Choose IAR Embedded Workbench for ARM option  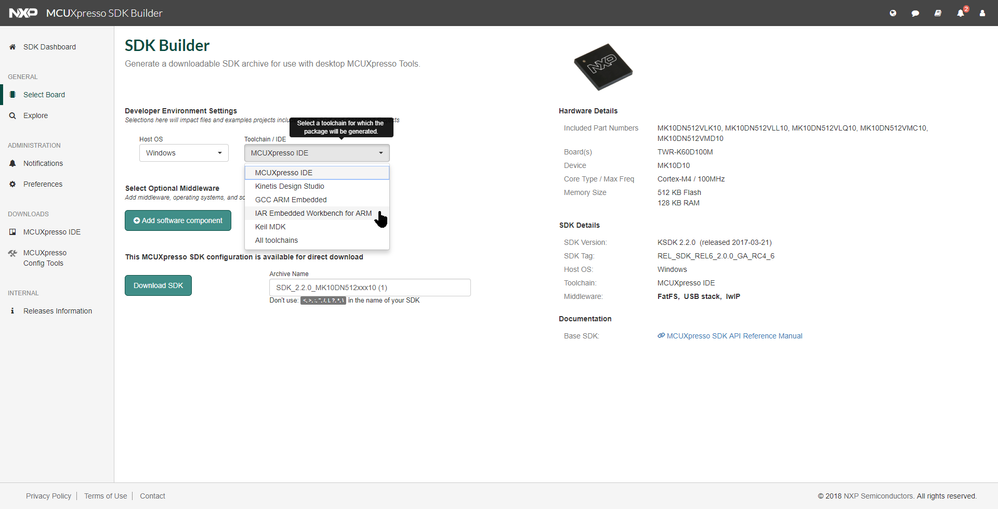[317, 213]
